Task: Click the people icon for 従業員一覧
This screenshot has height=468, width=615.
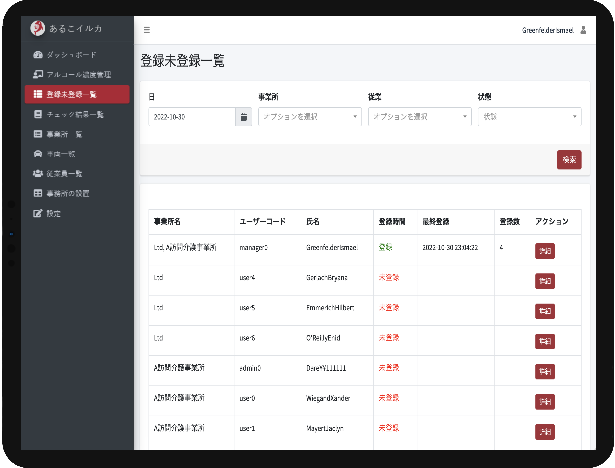Action: pos(38,173)
